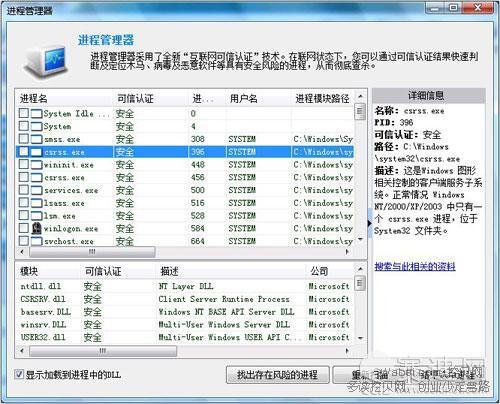Viewport: 500px width, 404px height.
Task: Click the System process icon
Action: [x=36, y=126]
